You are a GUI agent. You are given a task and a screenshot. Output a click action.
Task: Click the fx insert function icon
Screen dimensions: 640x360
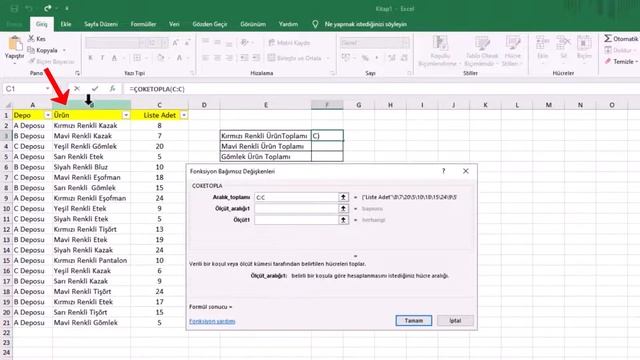[x=113, y=89]
